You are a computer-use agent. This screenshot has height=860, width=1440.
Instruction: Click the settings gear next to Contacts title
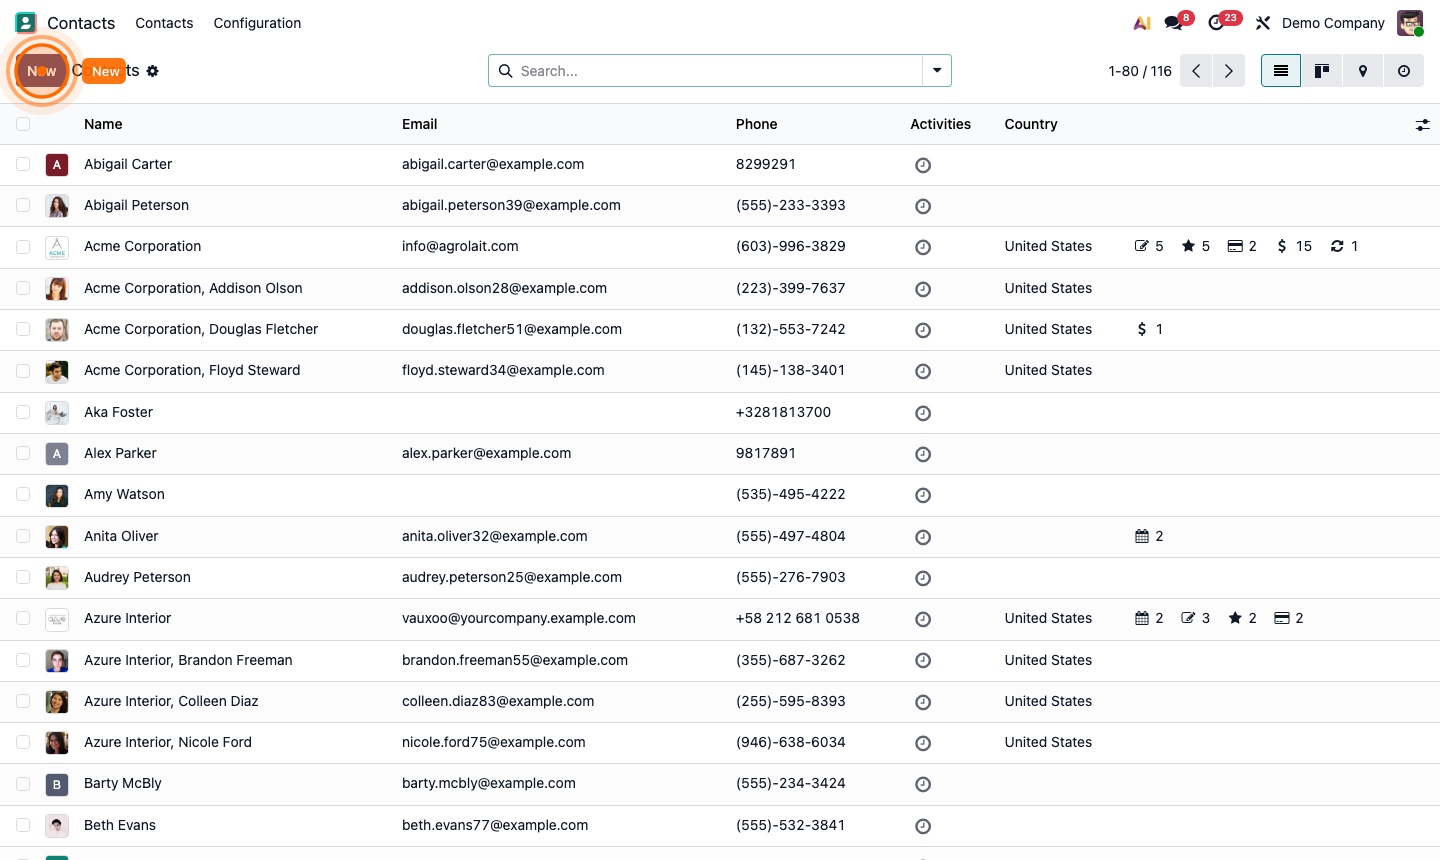coord(153,70)
